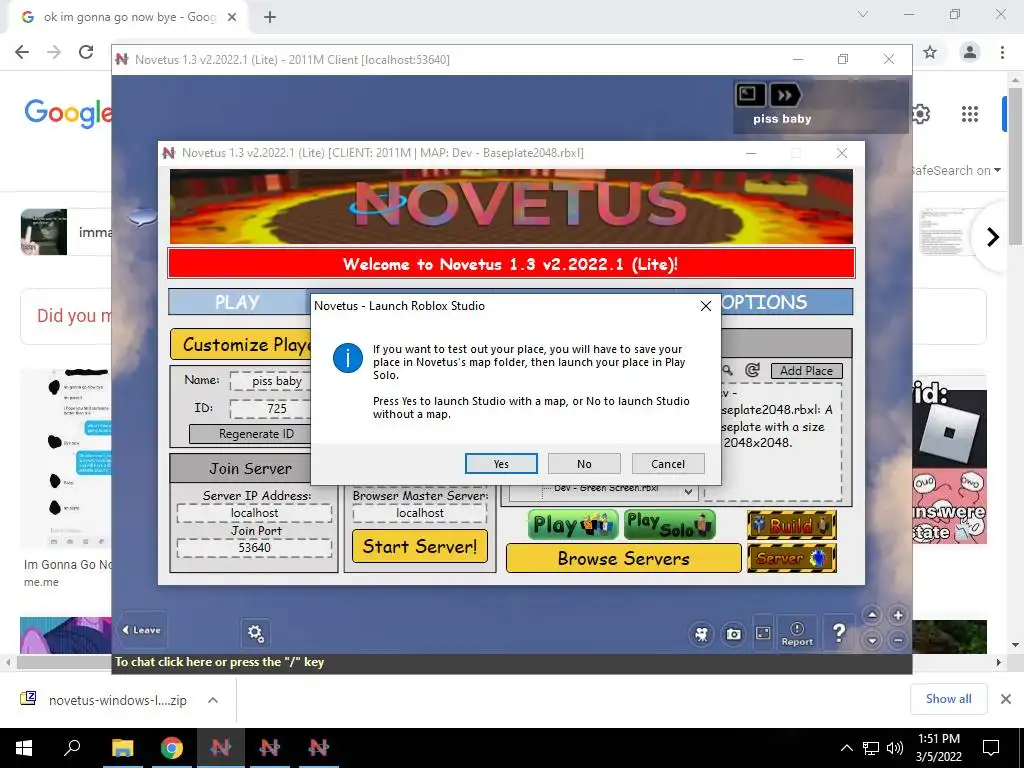Open the OPTIONS tab in Novetus
The image size is (1024, 768).
[764, 302]
